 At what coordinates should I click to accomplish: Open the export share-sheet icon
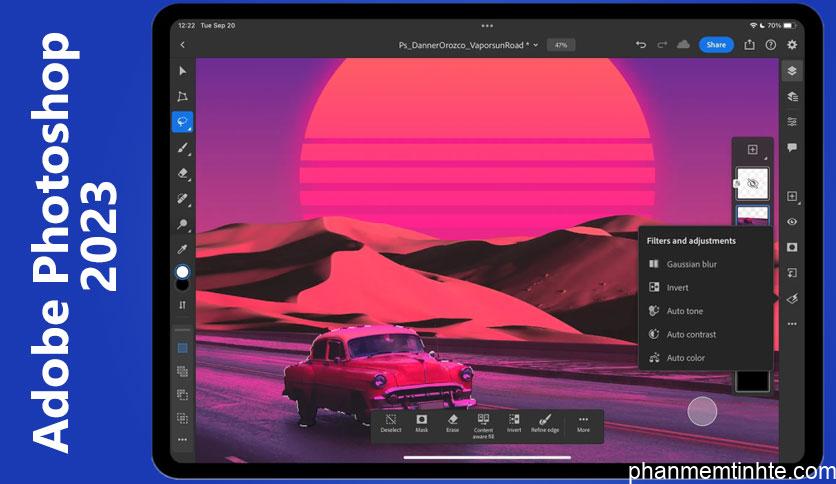[750, 45]
